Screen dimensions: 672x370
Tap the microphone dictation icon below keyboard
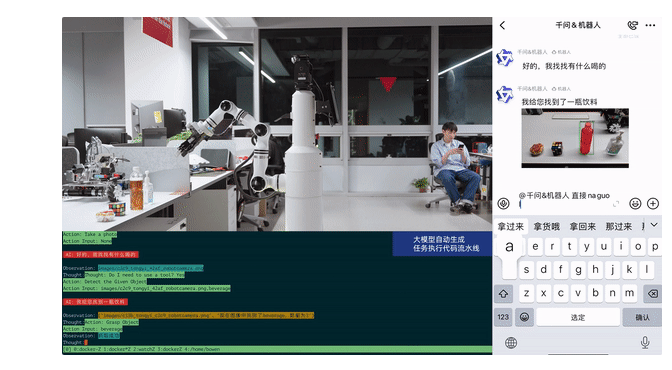645,342
